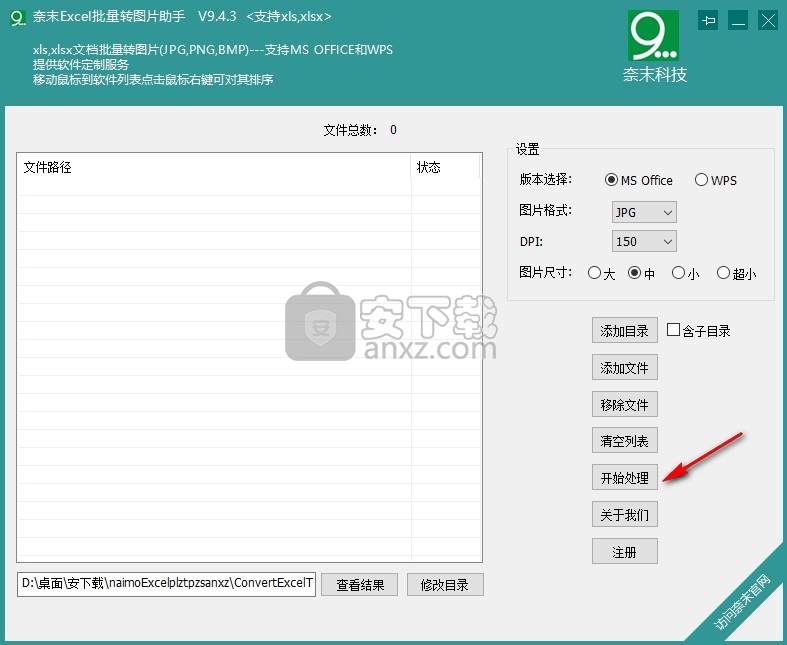Close the application window
This screenshot has width=787, height=645.
[x=768, y=21]
